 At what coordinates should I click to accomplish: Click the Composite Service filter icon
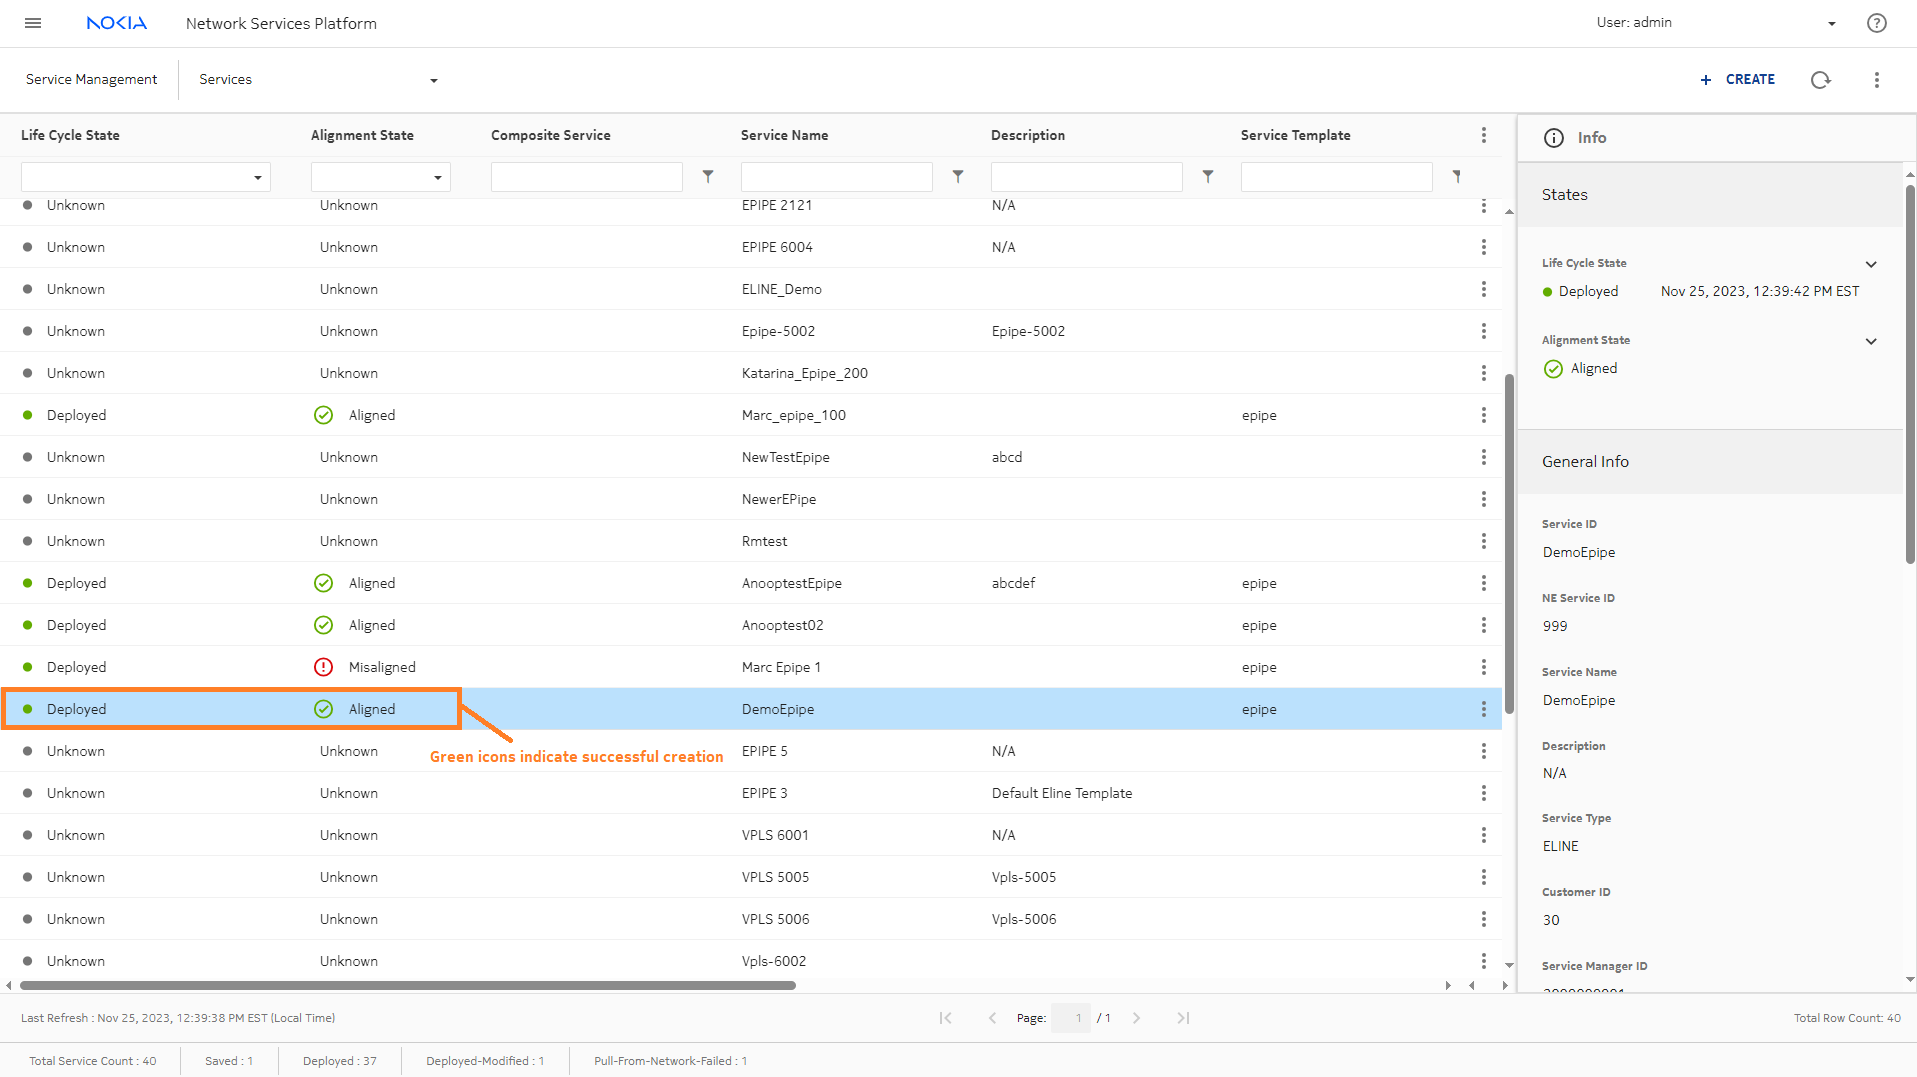pos(708,177)
